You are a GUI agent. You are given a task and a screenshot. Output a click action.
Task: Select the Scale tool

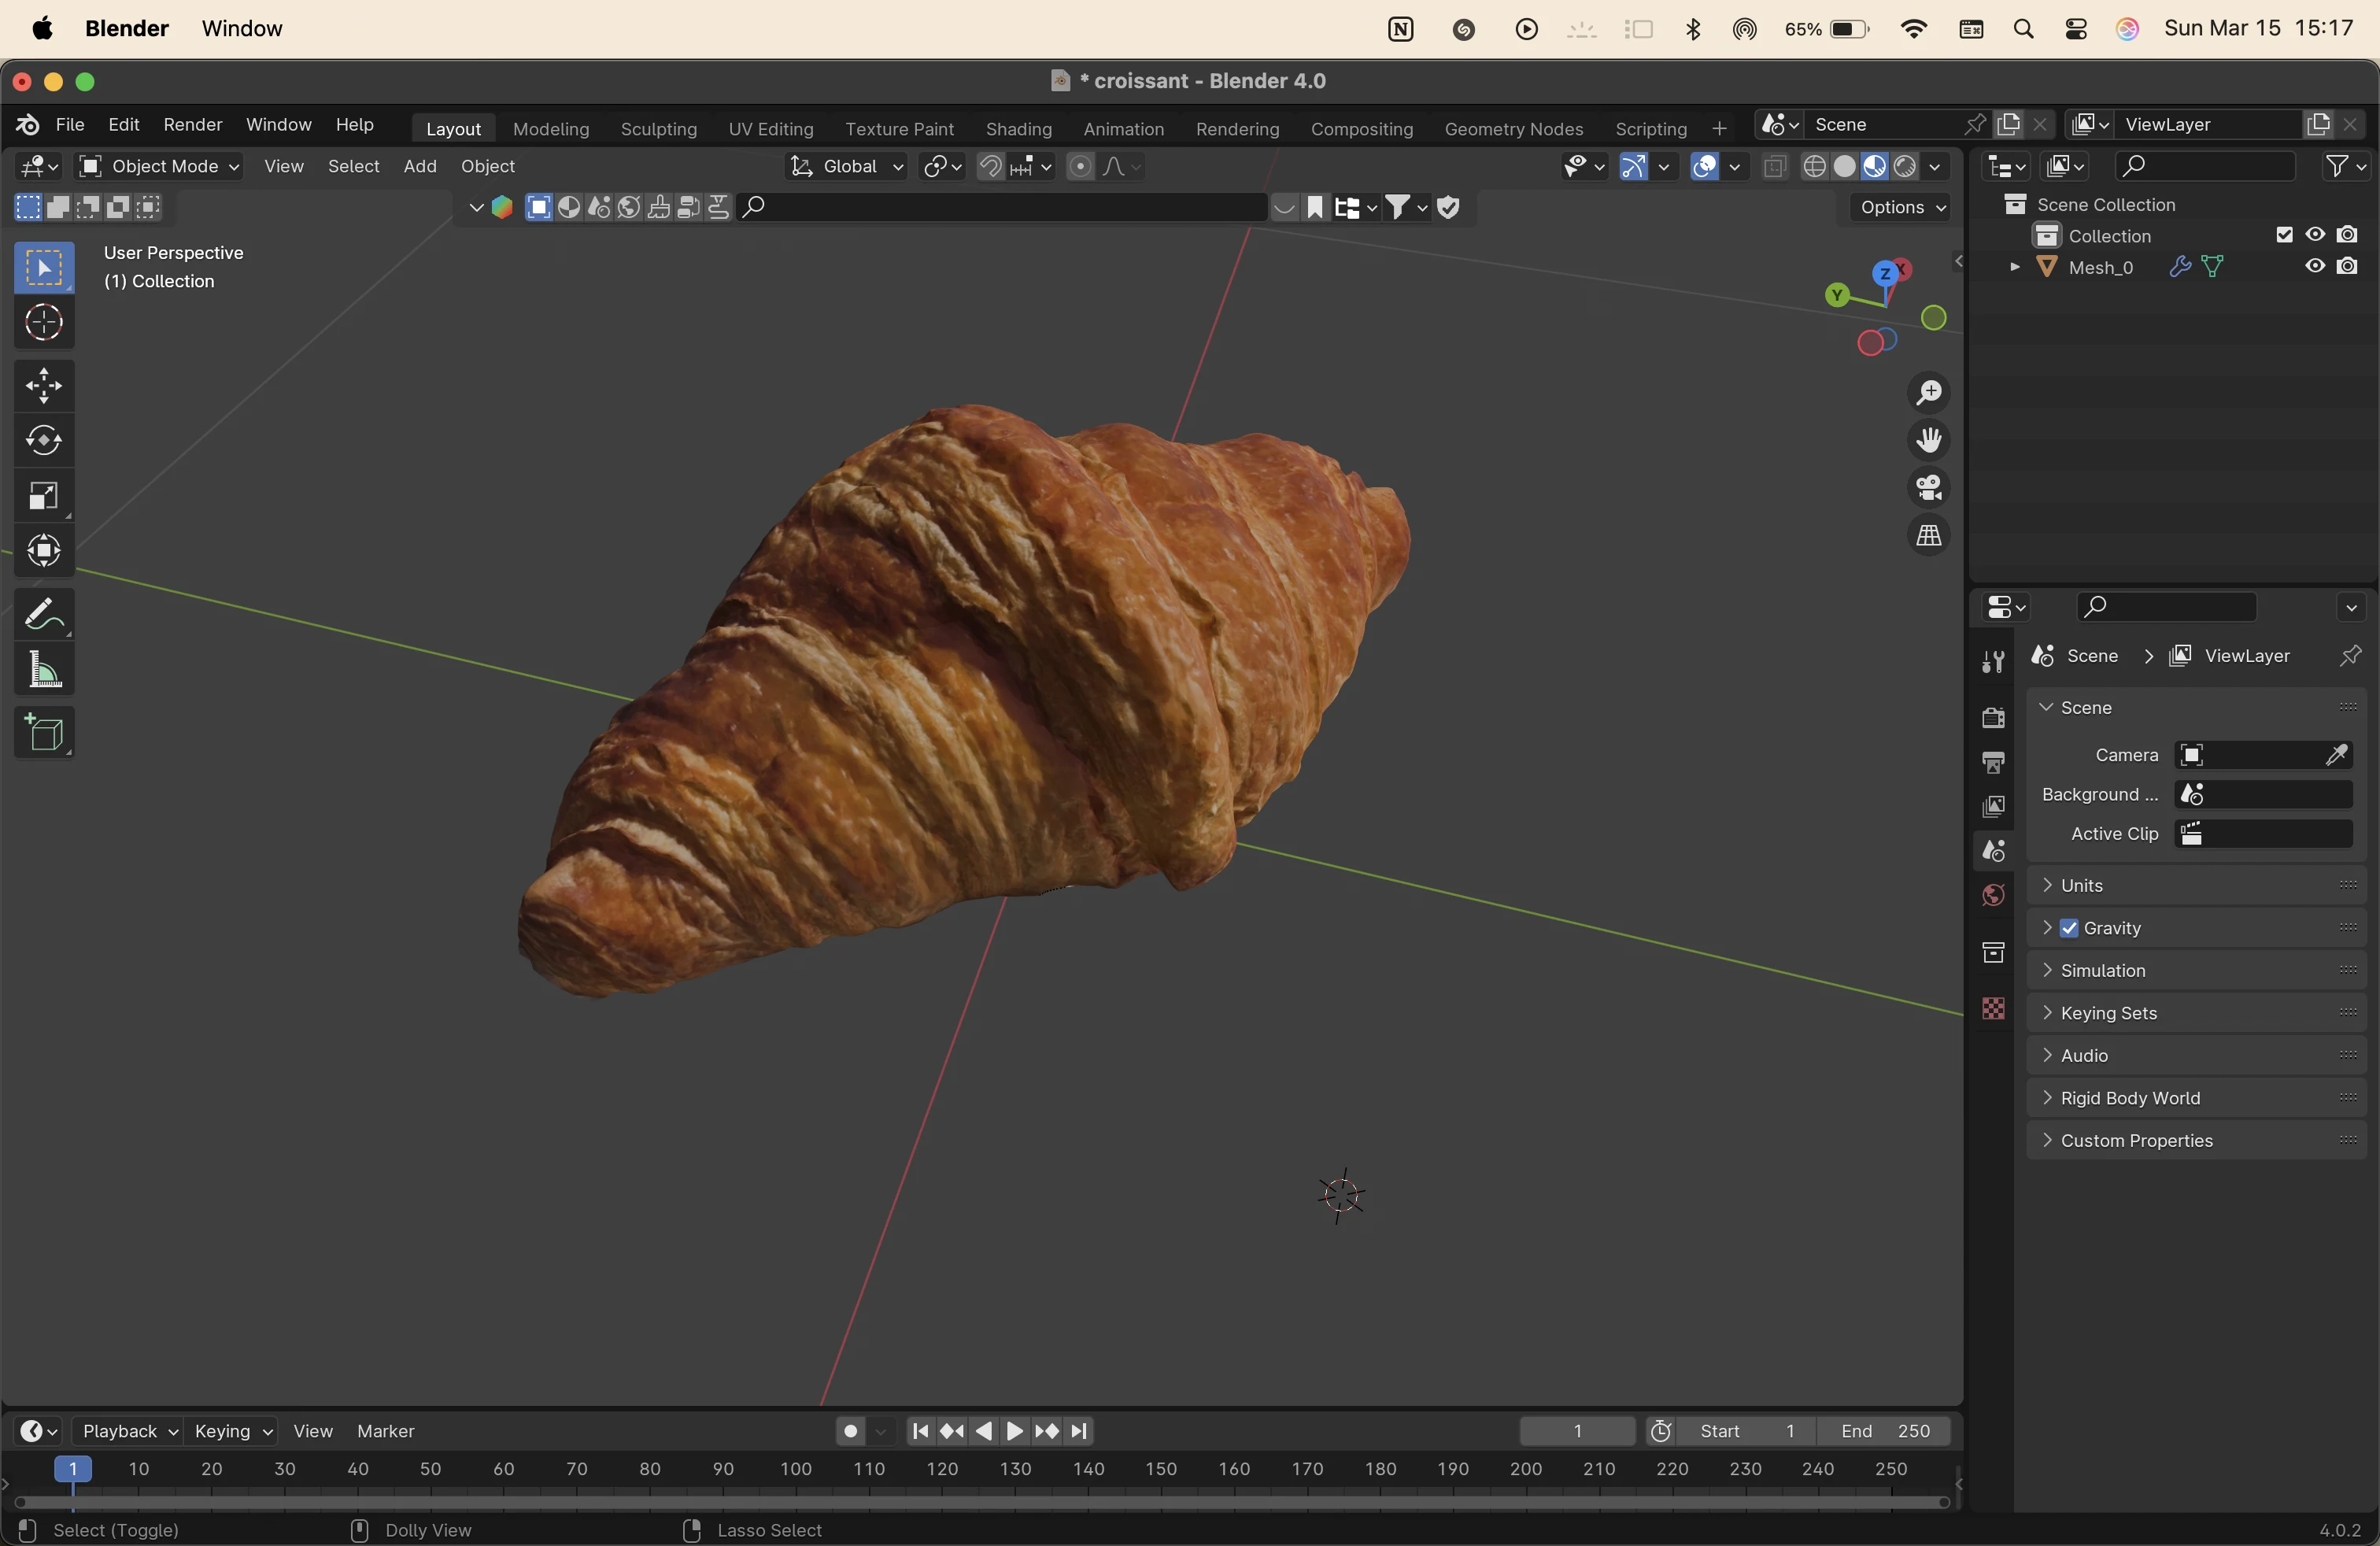pyautogui.click(x=44, y=496)
